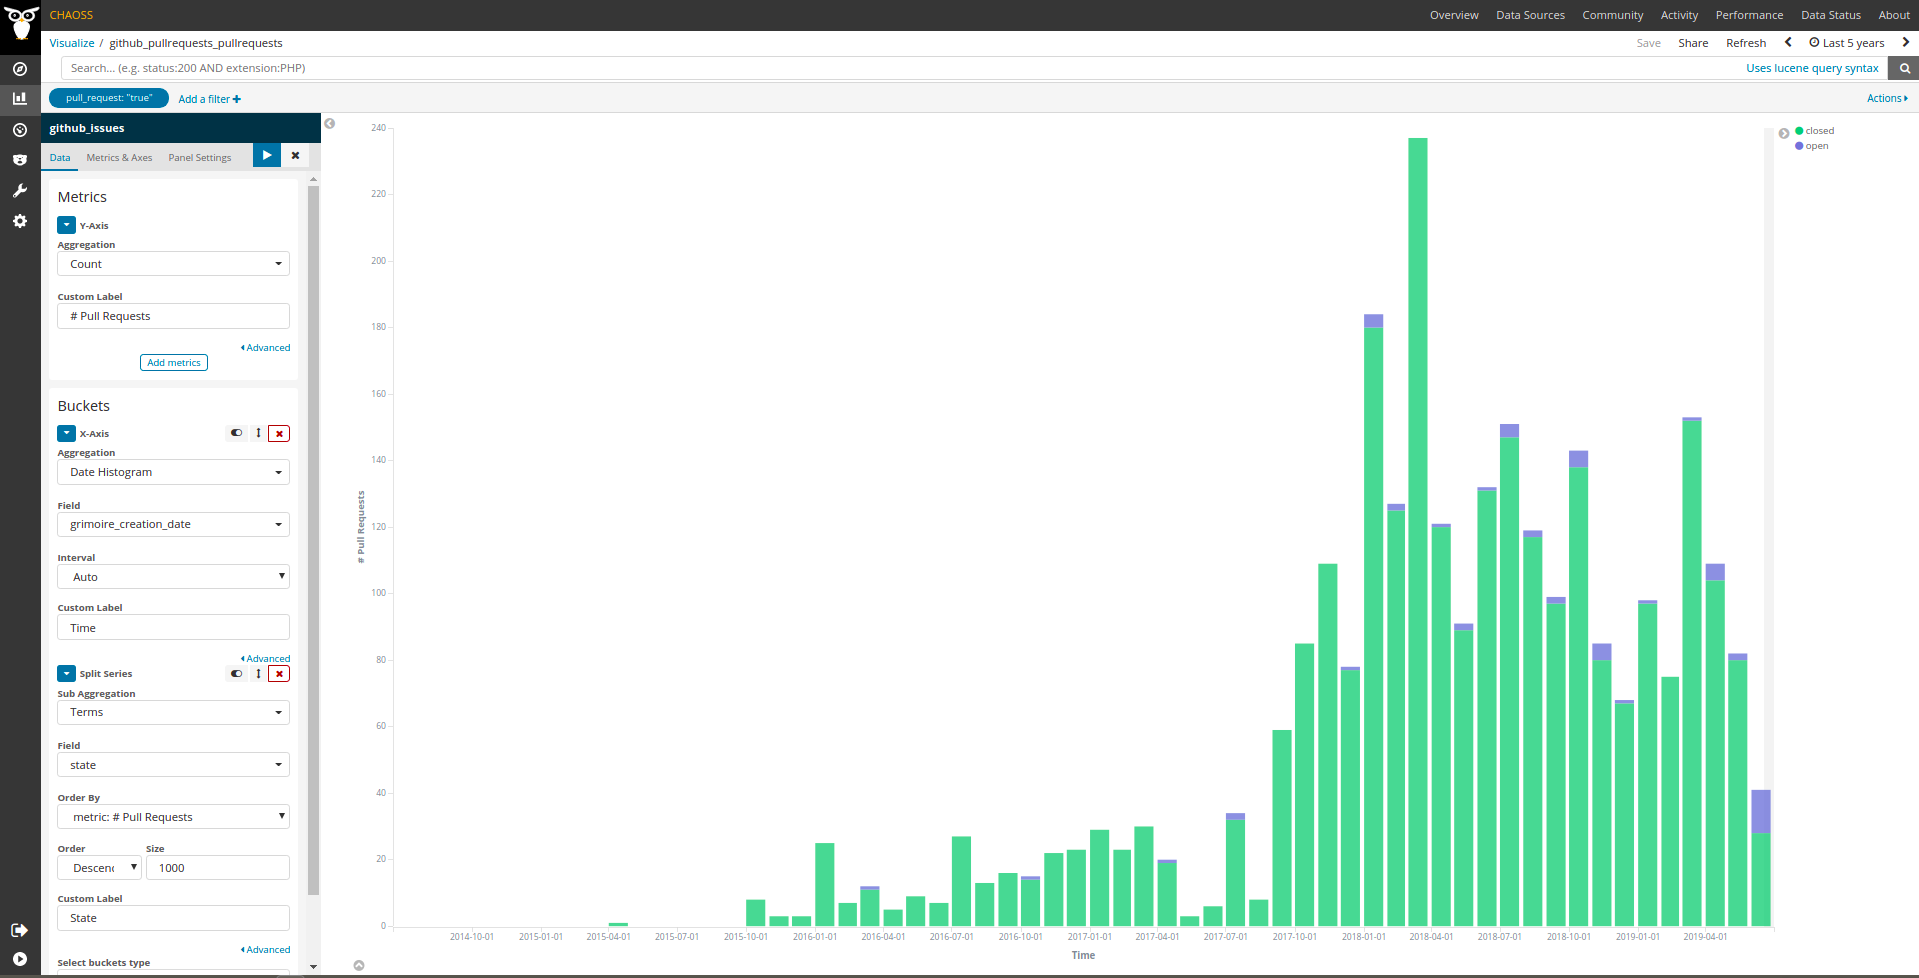Open the Date Histogram aggregation dropdown
The image size is (1919, 978).
173,472
